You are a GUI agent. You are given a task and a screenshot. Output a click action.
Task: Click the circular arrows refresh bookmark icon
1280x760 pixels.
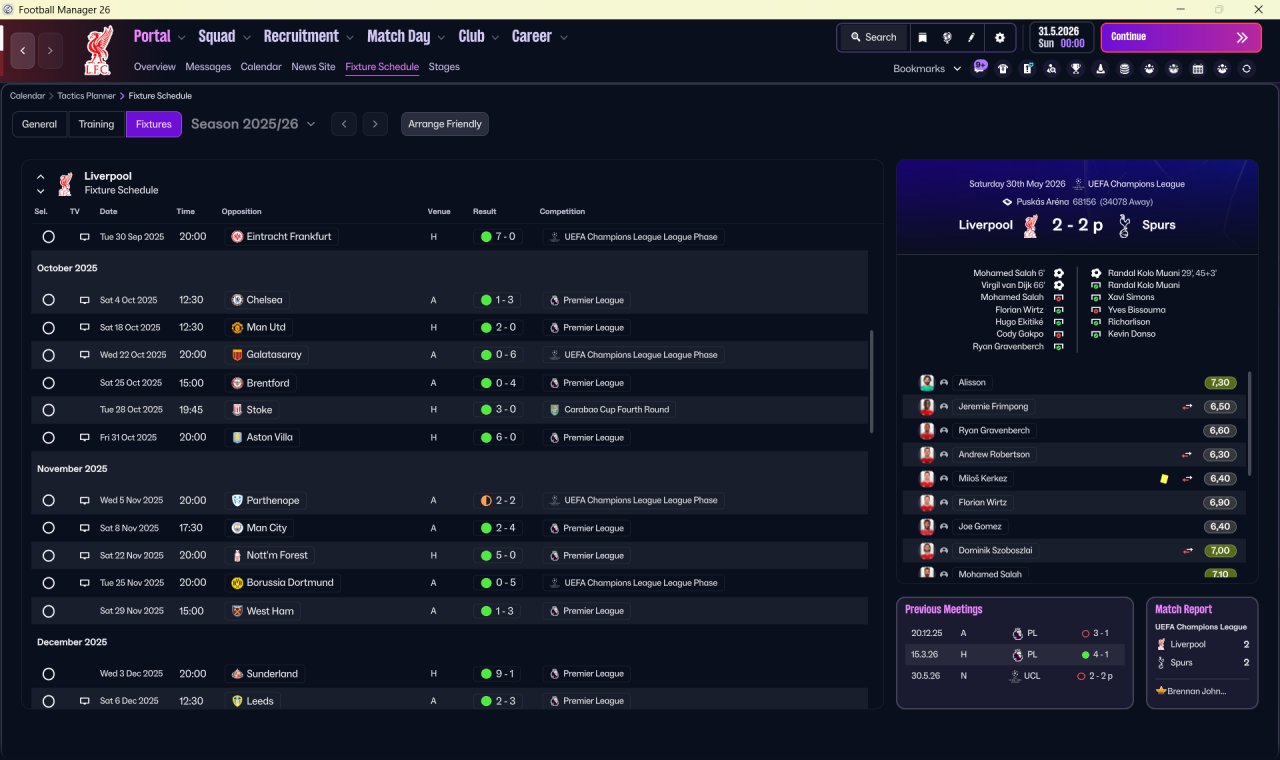1246,69
